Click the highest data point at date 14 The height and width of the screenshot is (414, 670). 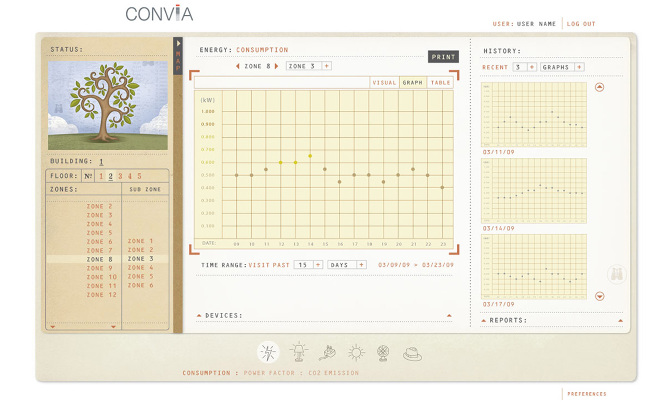(x=310, y=156)
